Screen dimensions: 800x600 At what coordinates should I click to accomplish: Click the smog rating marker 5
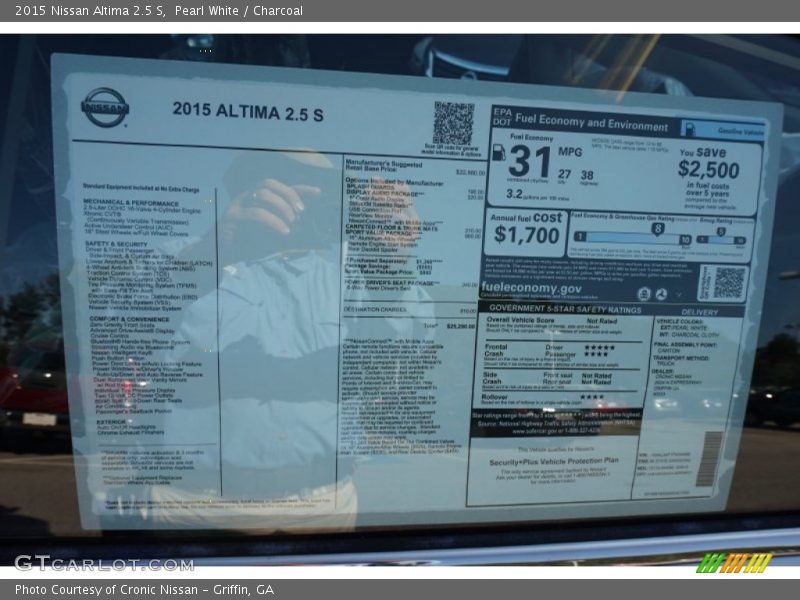tap(720, 232)
